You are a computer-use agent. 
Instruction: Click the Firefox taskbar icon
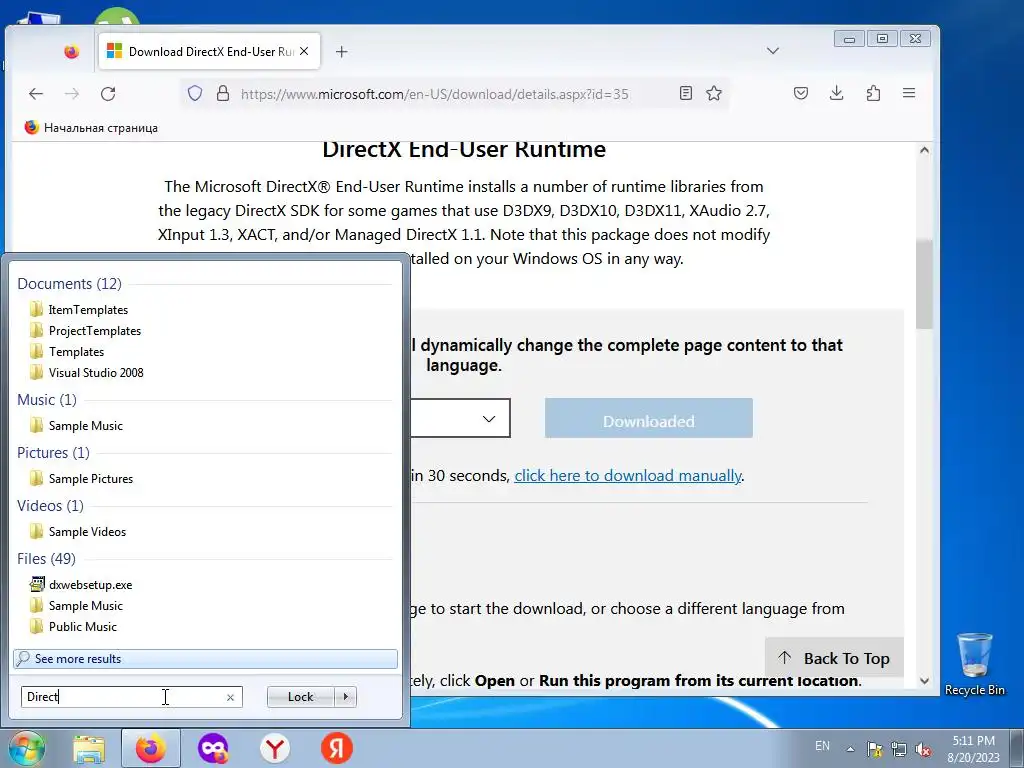point(150,748)
